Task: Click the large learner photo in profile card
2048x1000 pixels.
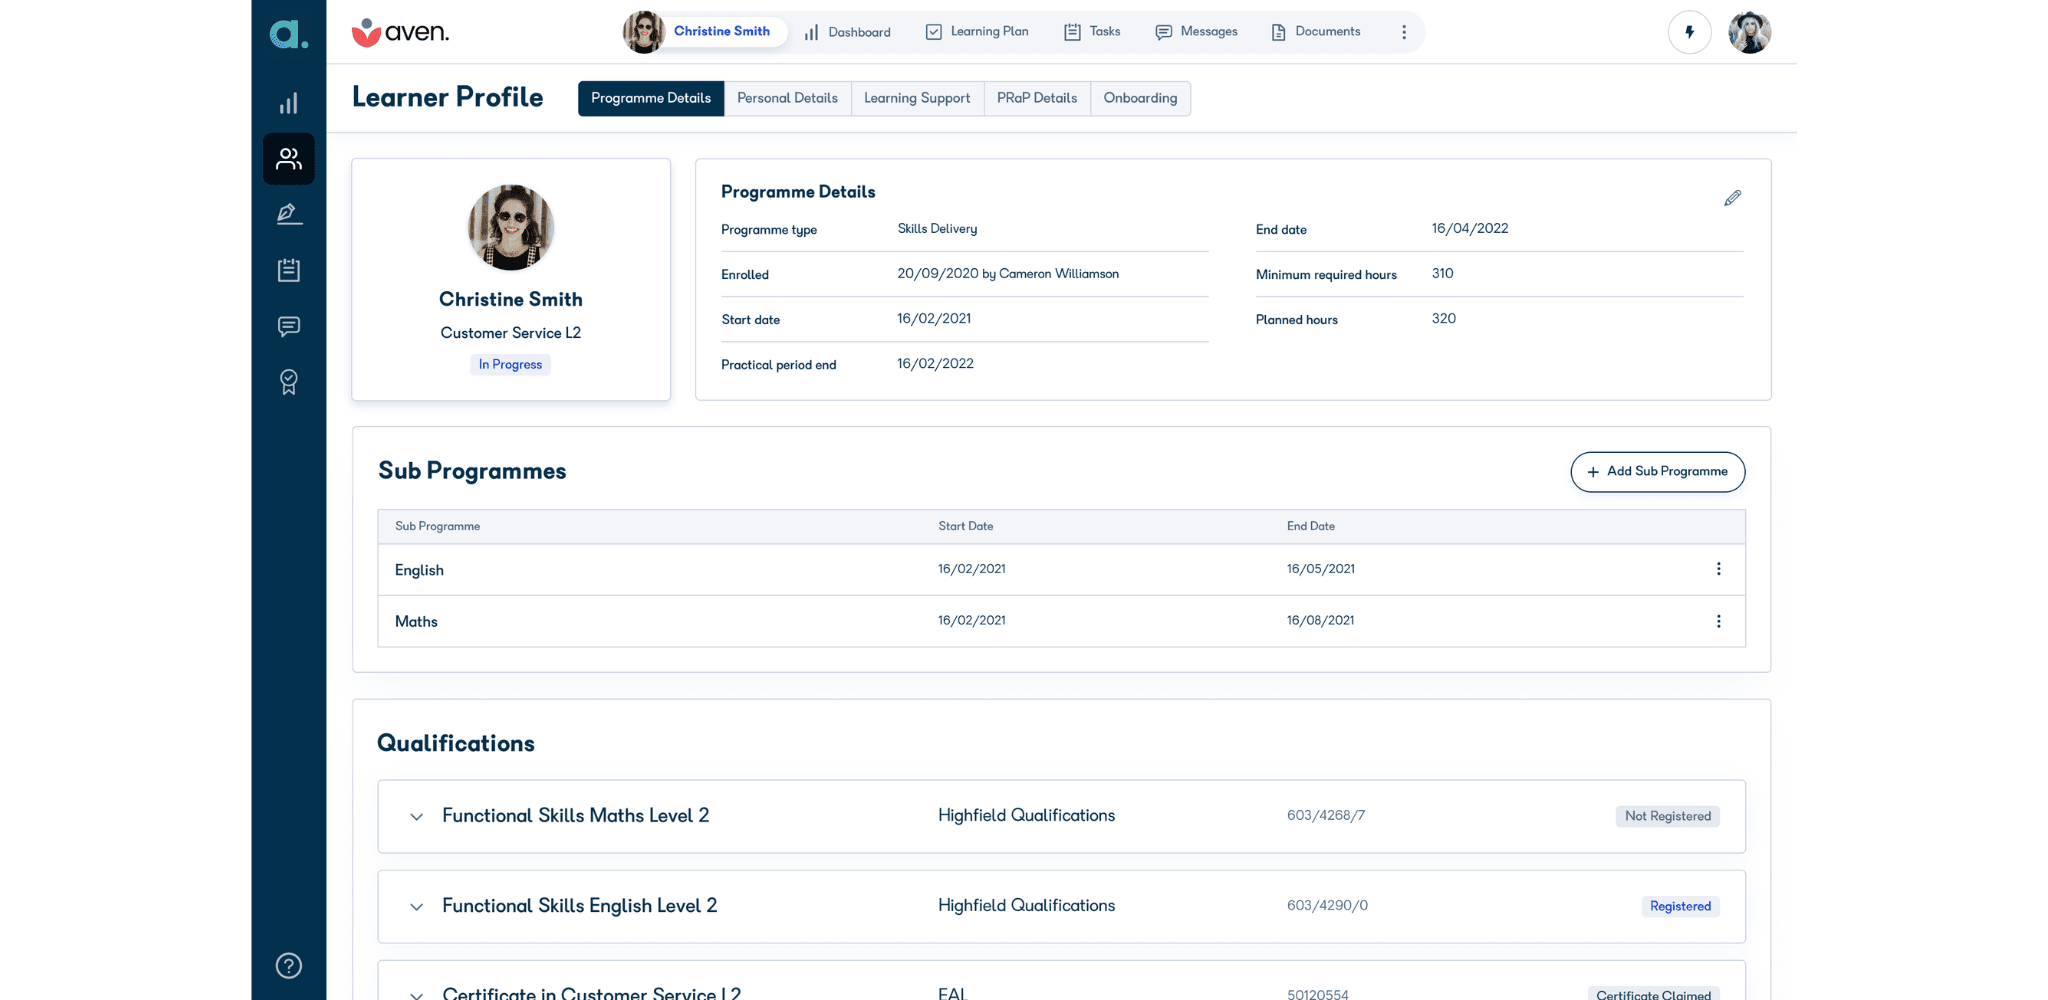Action: [x=511, y=227]
